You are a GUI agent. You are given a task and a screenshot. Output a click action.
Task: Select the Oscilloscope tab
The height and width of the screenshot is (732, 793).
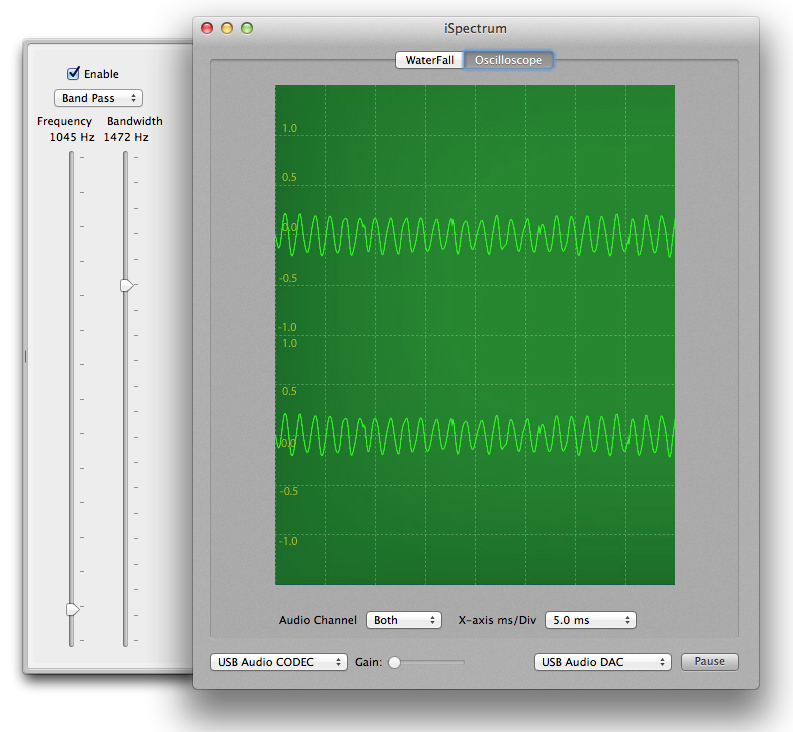508,60
